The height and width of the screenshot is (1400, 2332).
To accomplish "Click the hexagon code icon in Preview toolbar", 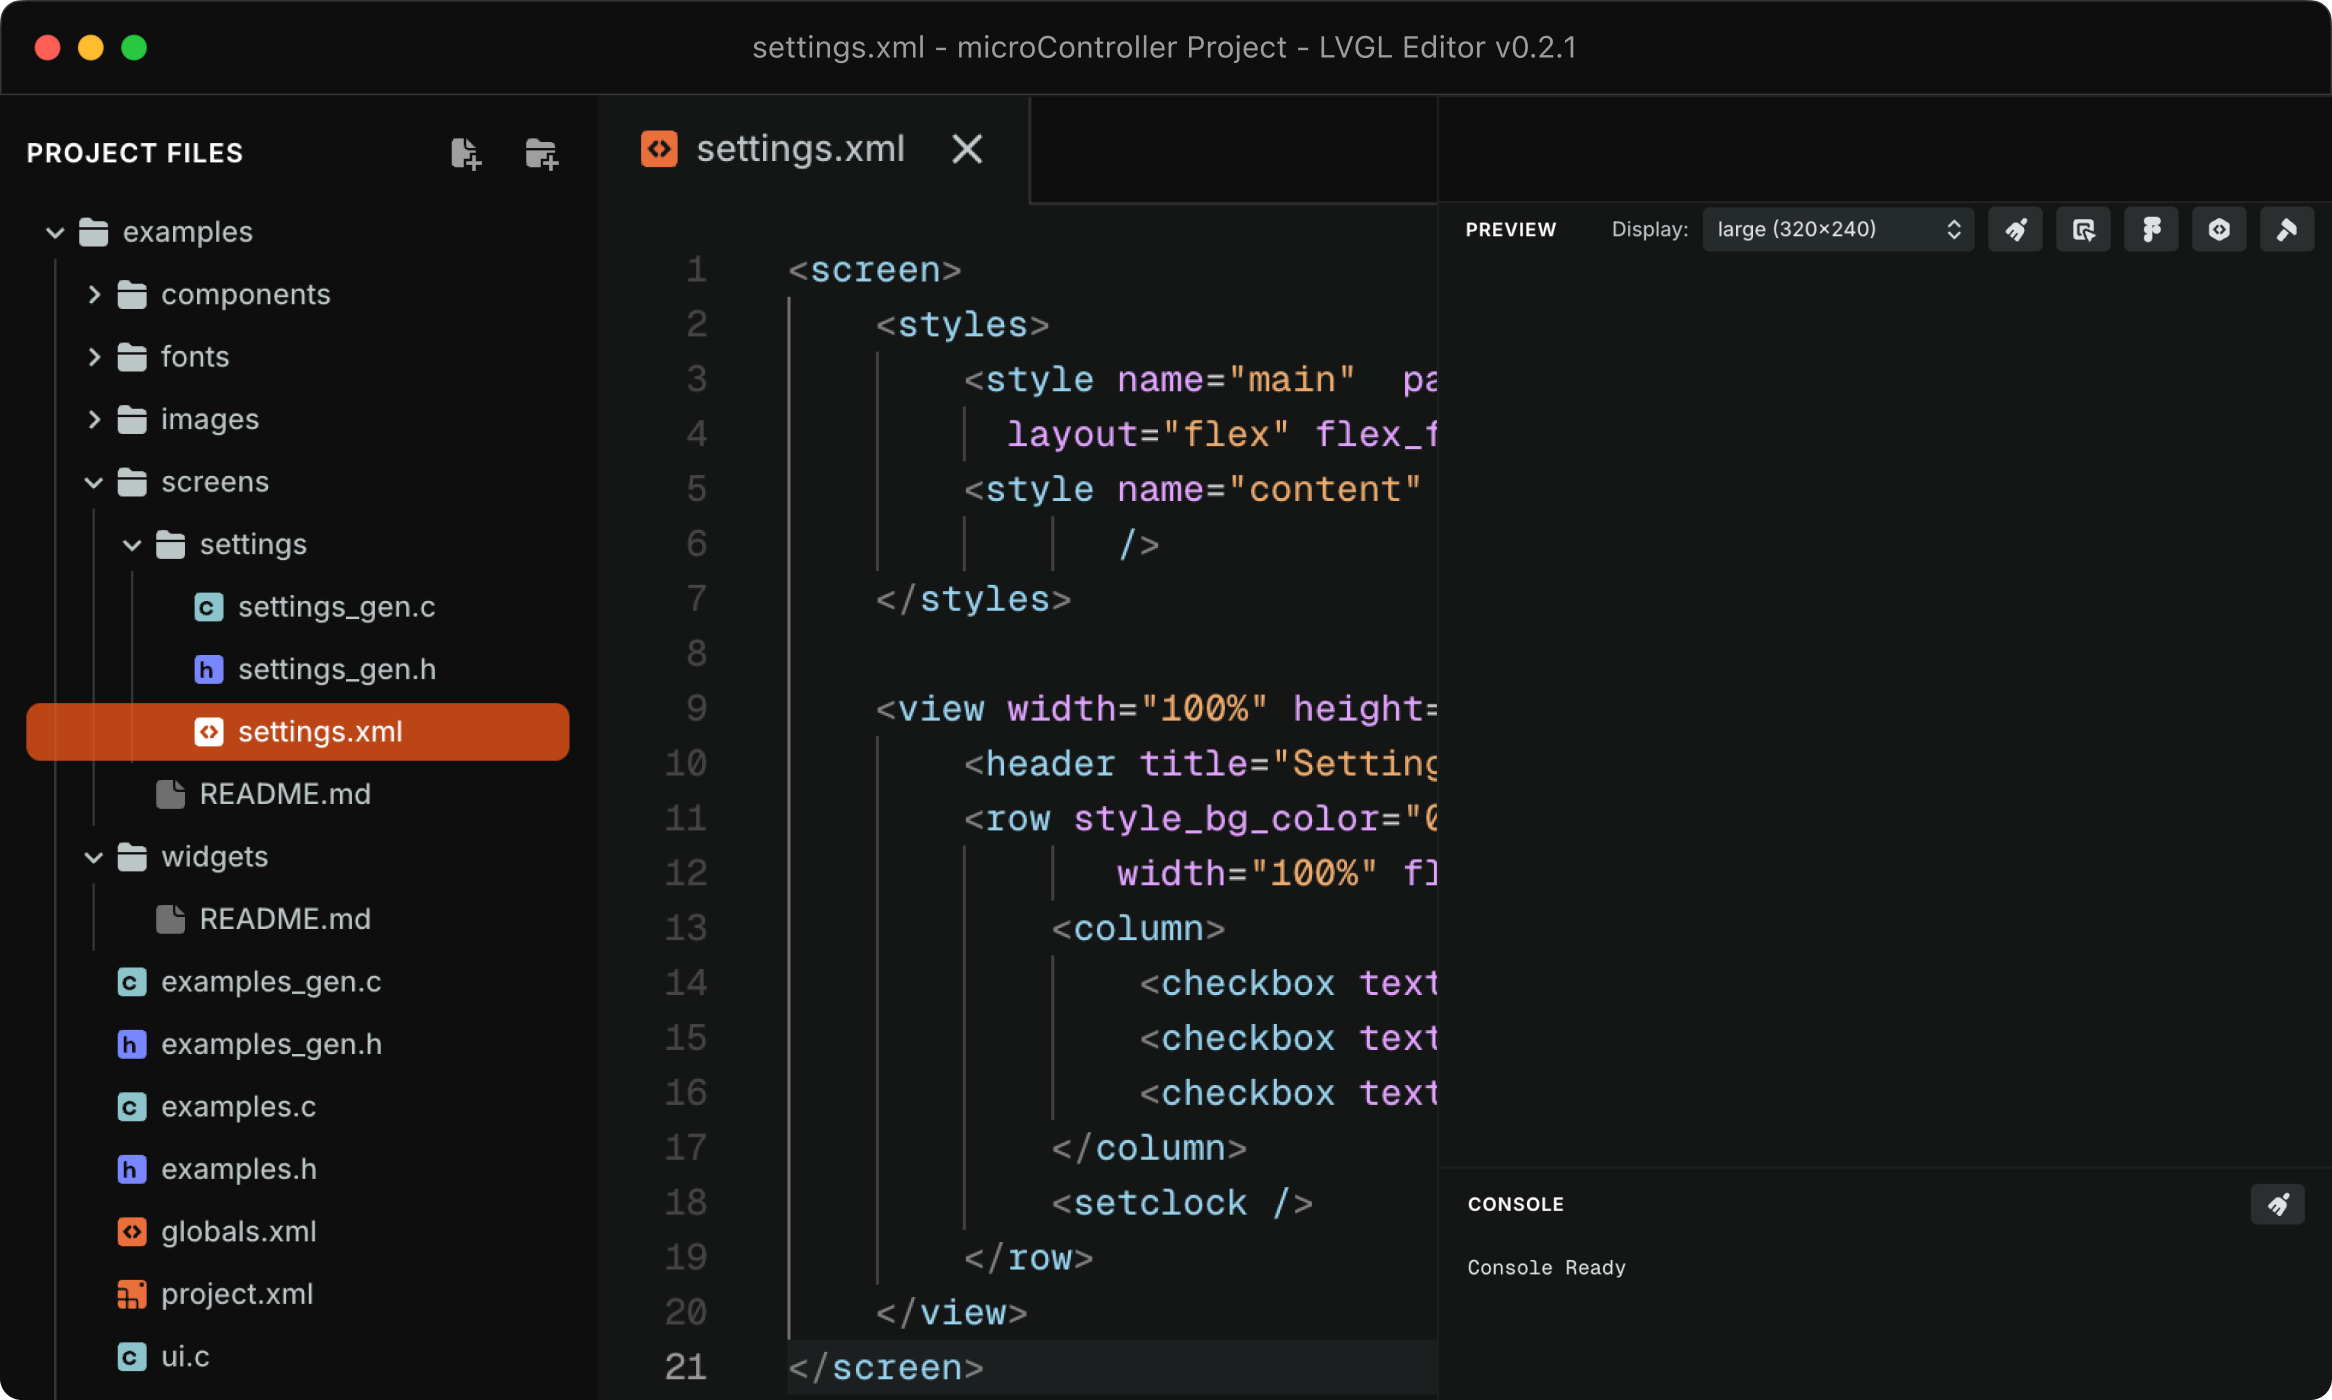I will pos(2219,230).
